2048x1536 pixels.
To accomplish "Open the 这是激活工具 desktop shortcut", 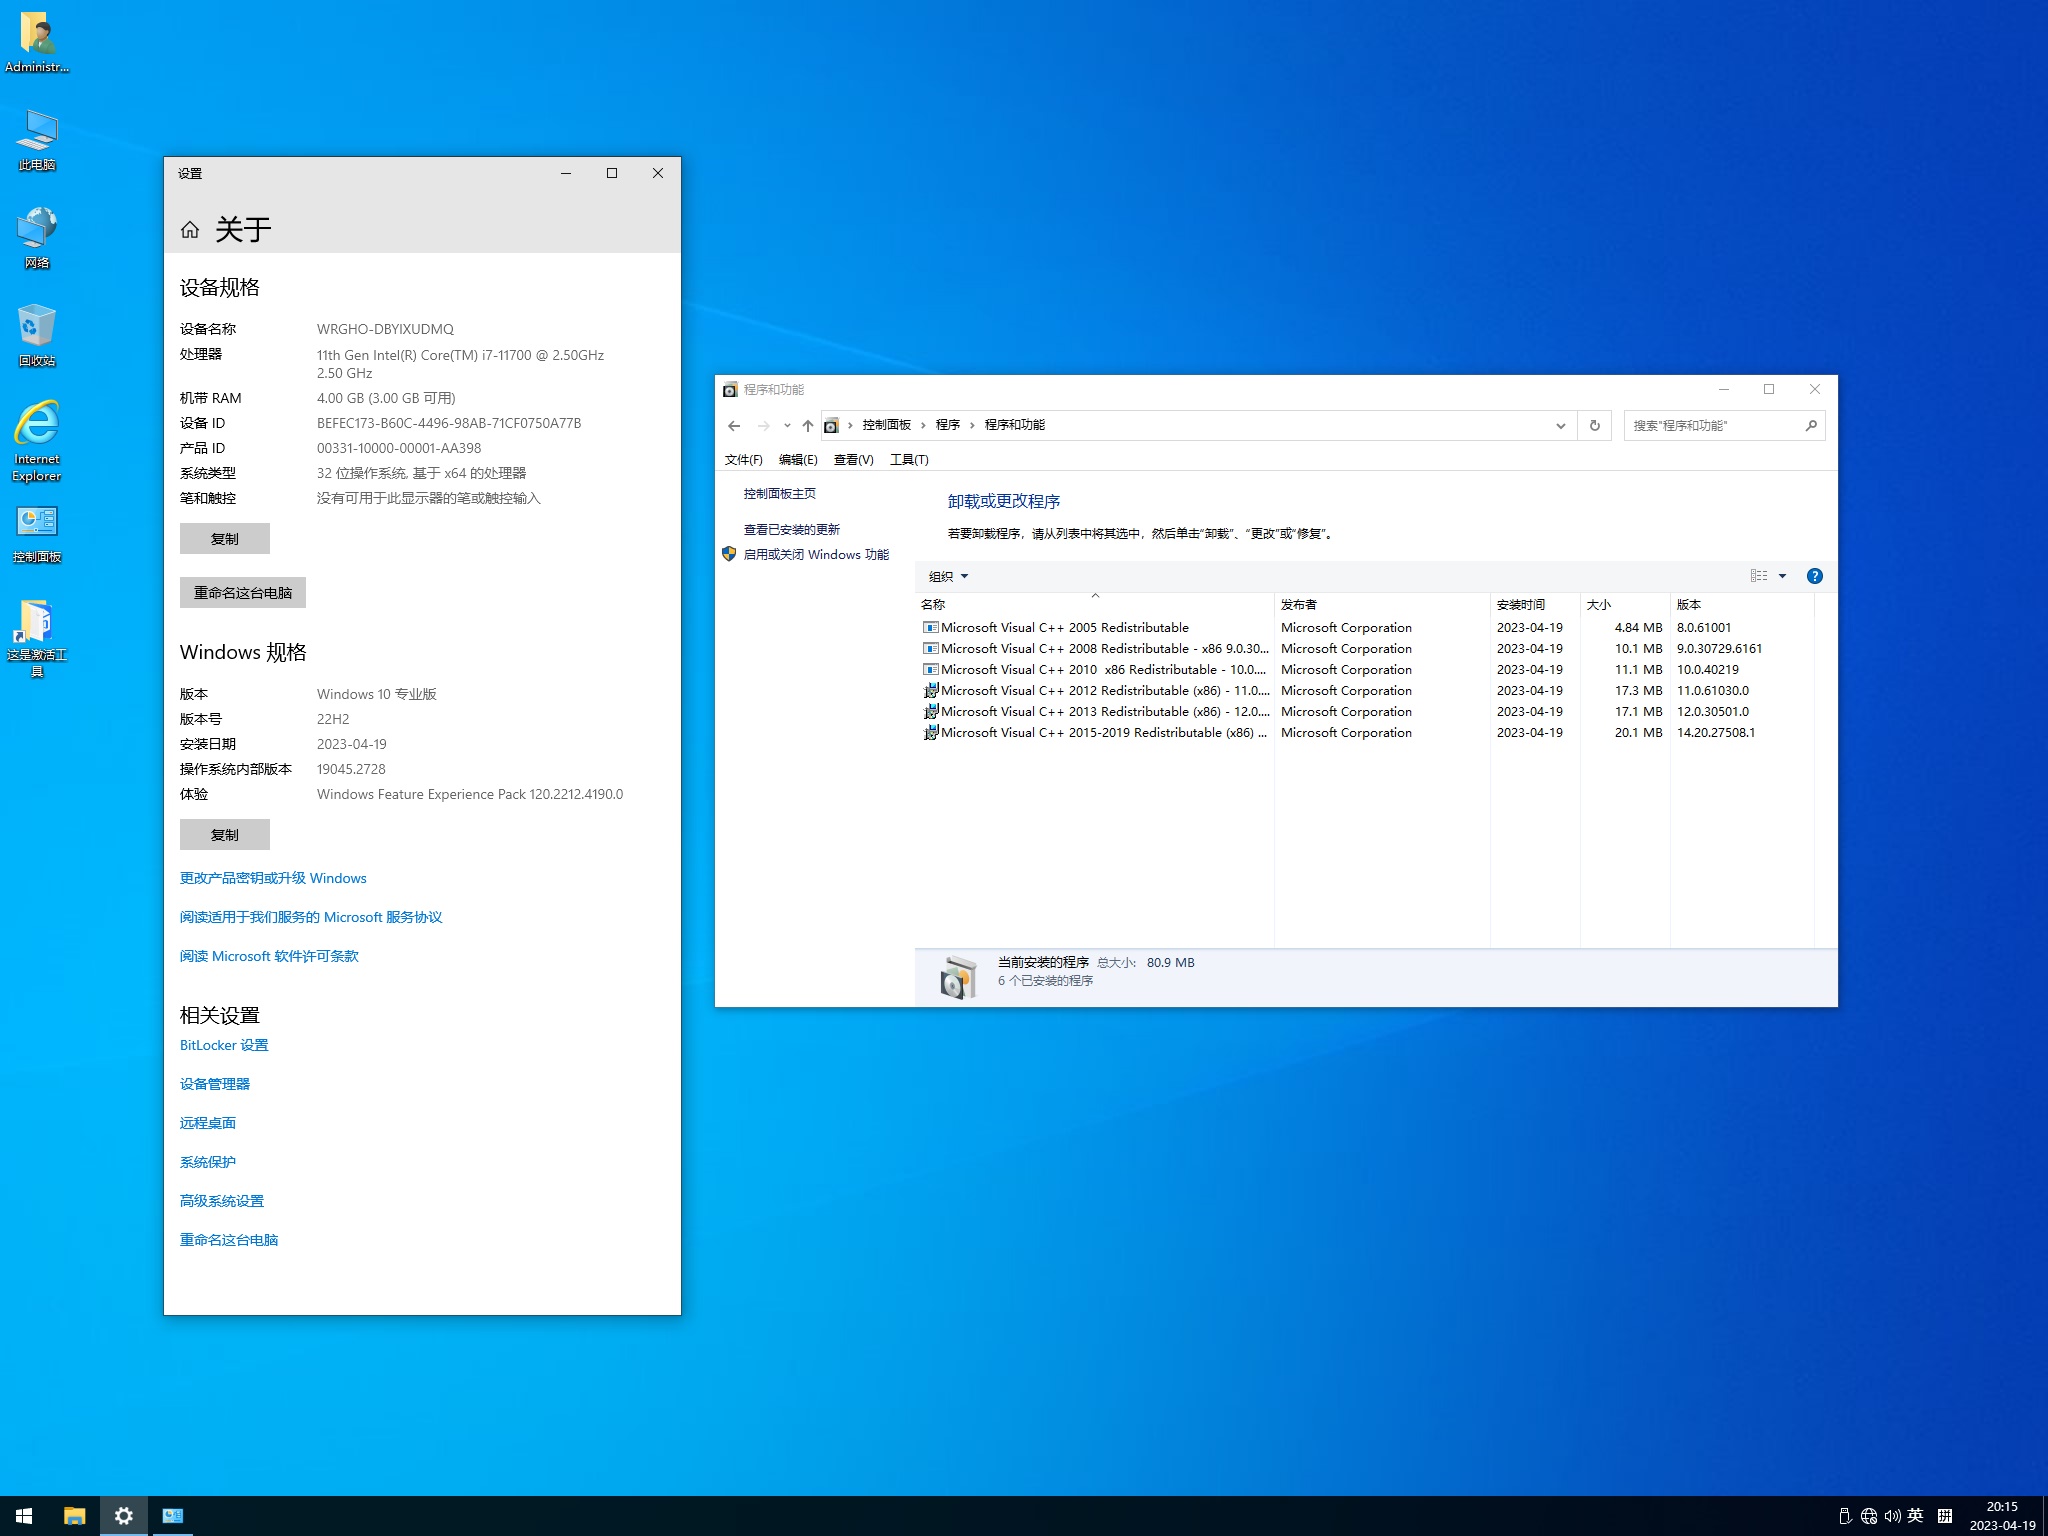I will [x=37, y=638].
